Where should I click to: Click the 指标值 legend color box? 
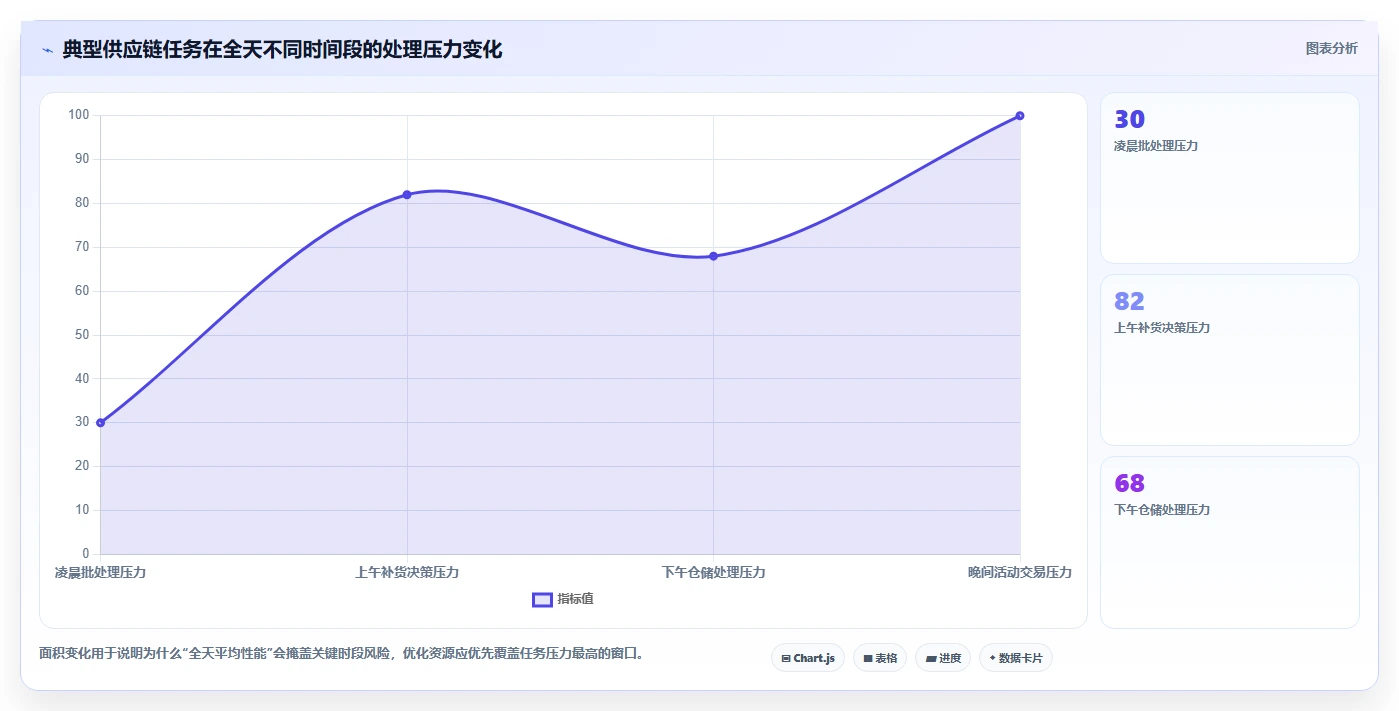[542, 599]
